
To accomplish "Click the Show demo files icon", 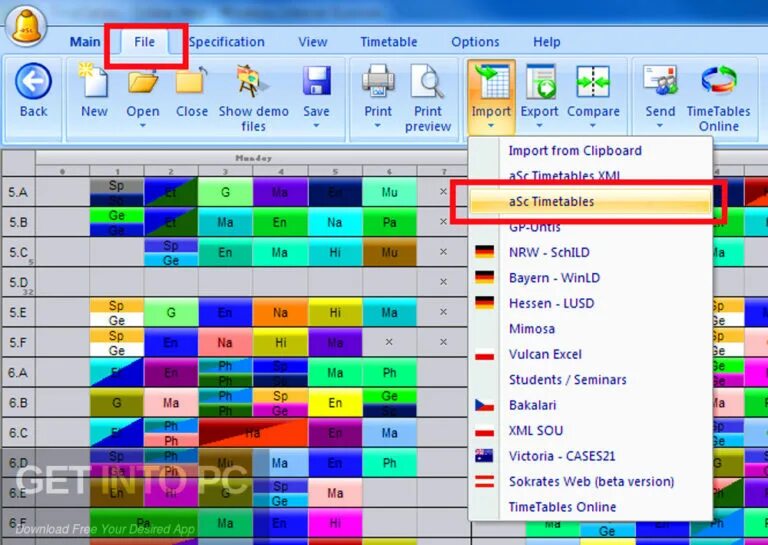I will [x=252, y=81].
